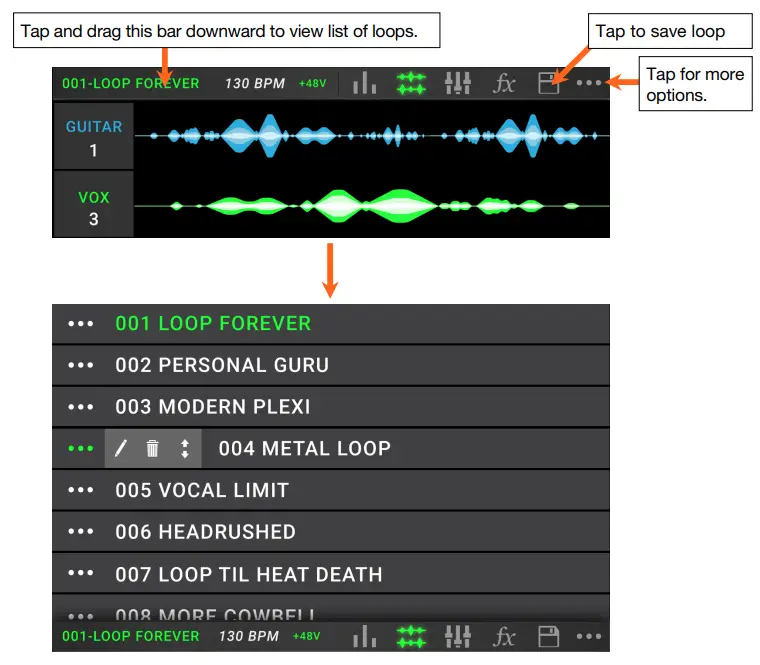Open options dots for 001 LOOP FOREVER
This screenshot has width=760, height=665.
click(x=80, y=324)
